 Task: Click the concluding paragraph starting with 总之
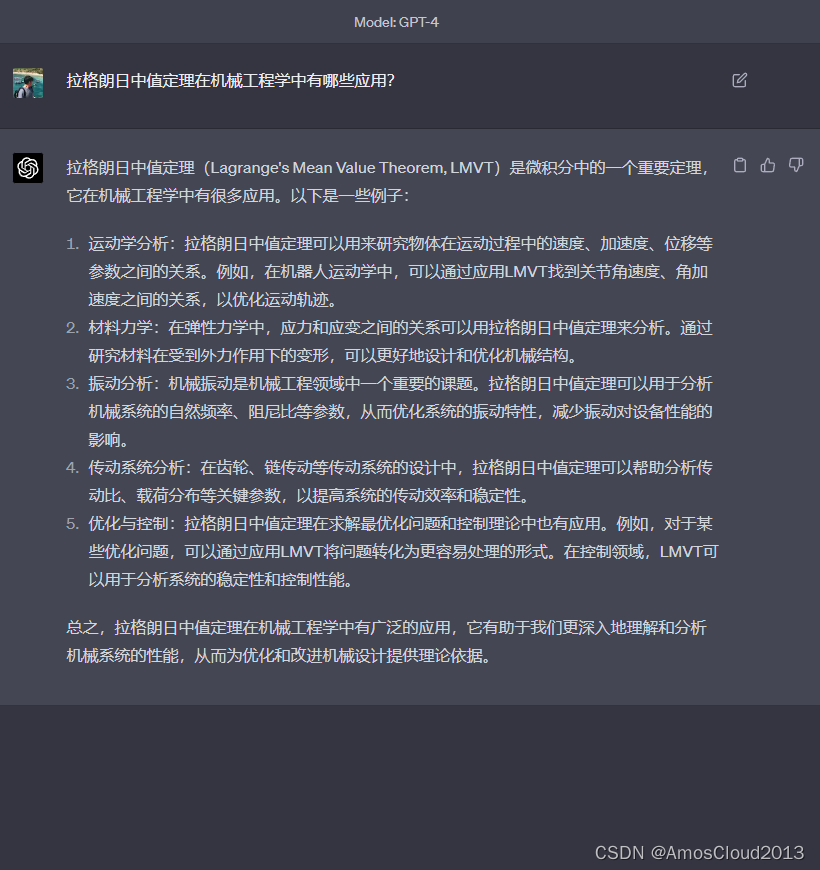click(386, 642)
